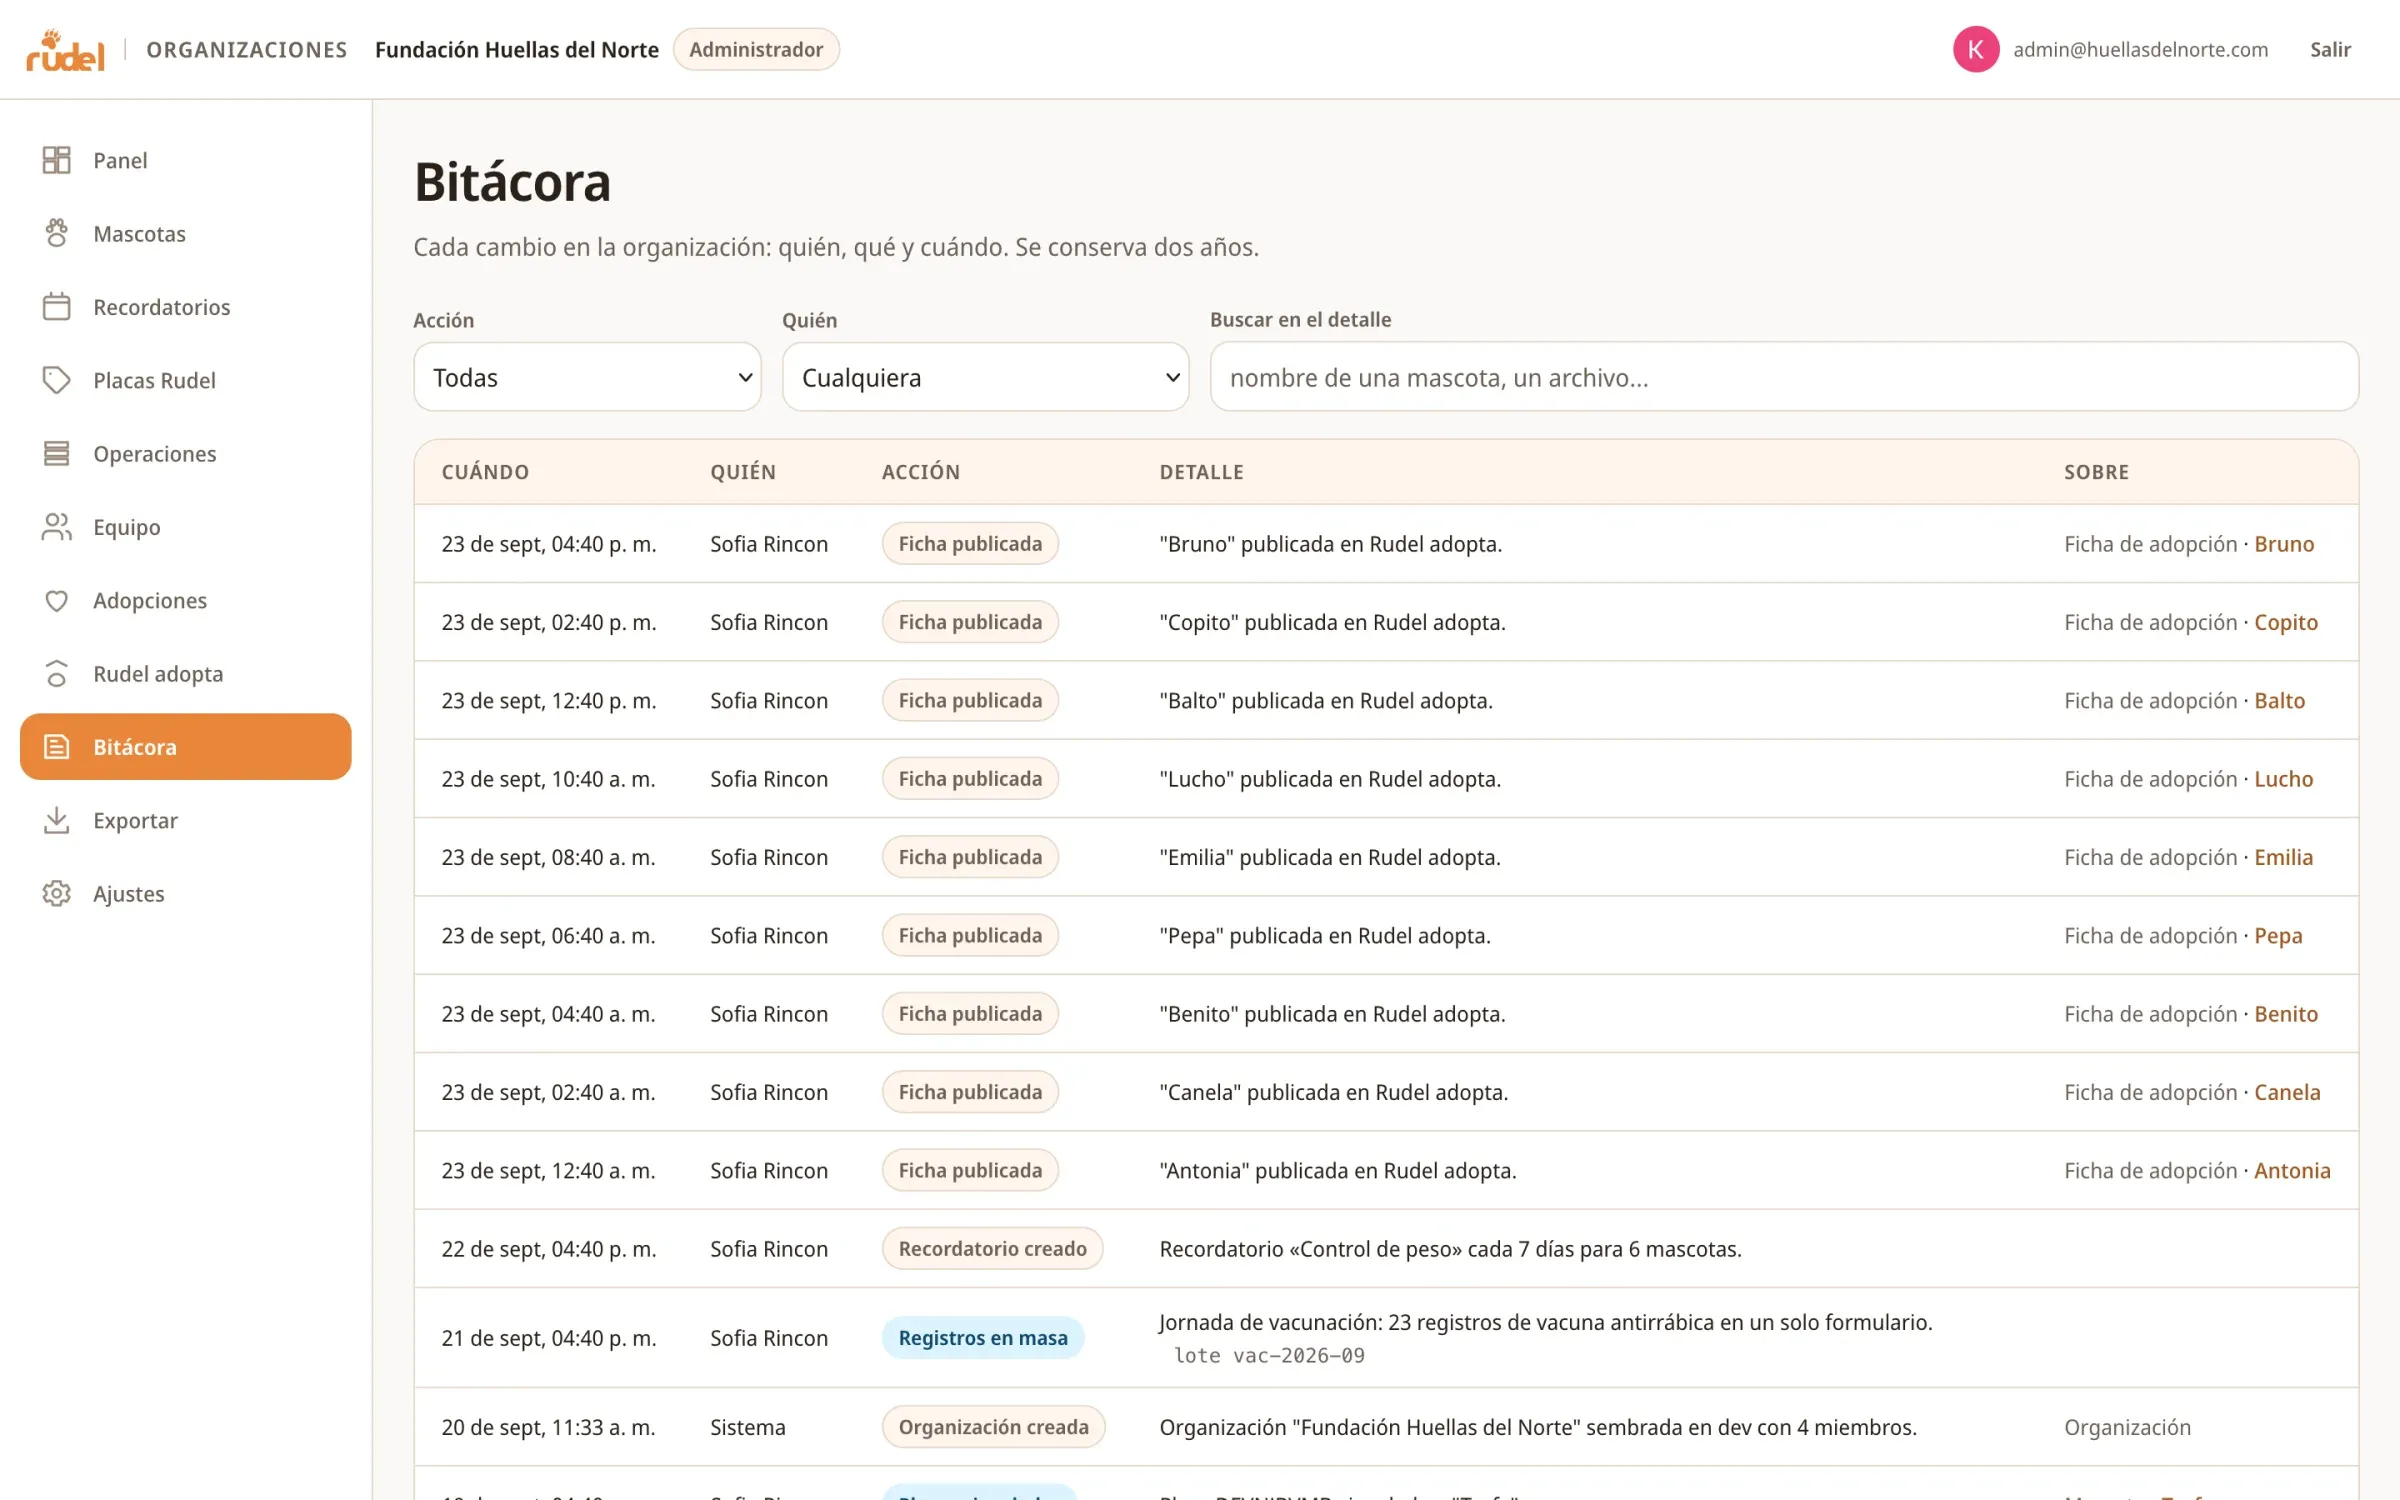The image size is (2400, 1500).
Task: Click the Recordatorio creado action tag
Action: click(x=992, y=1248)
